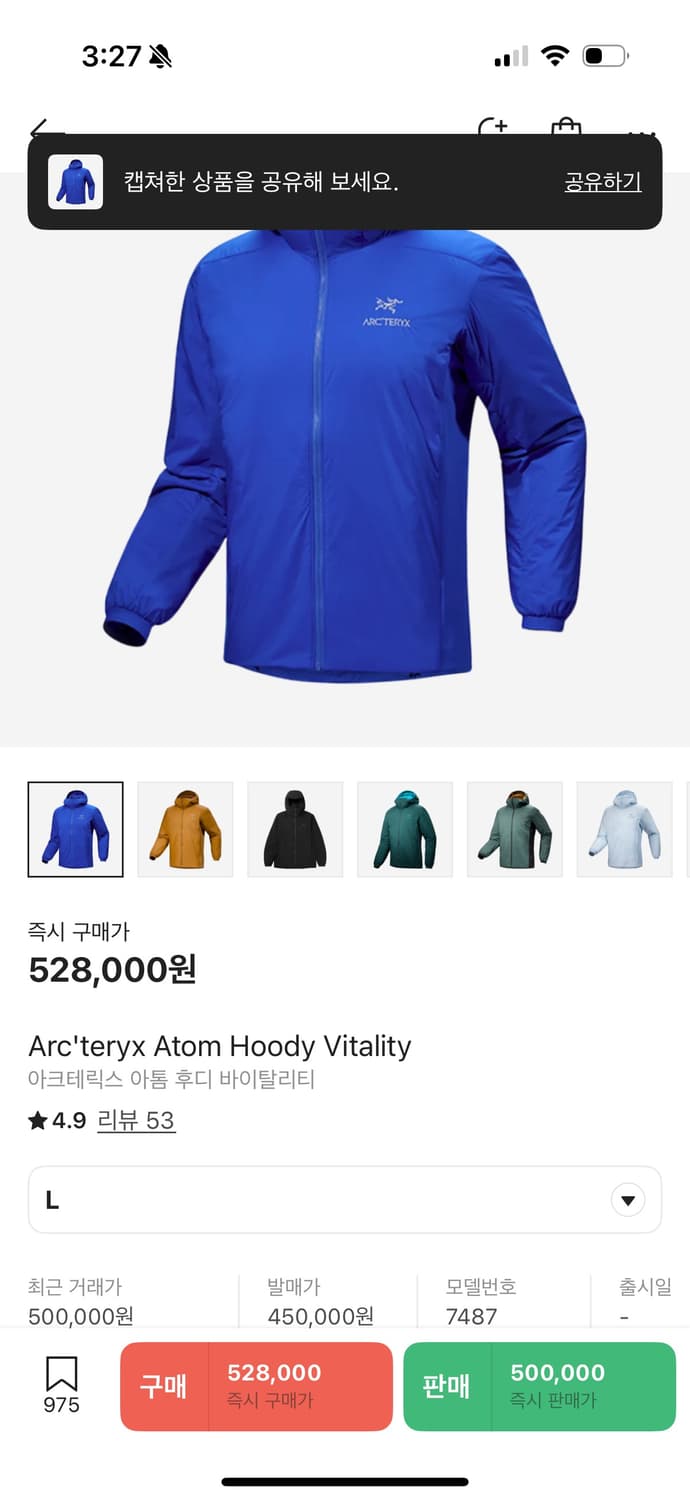Screen dimensions: 690x1500
Task: Select the blue jacket thumbnail
Action: click(x=76, y=829)
